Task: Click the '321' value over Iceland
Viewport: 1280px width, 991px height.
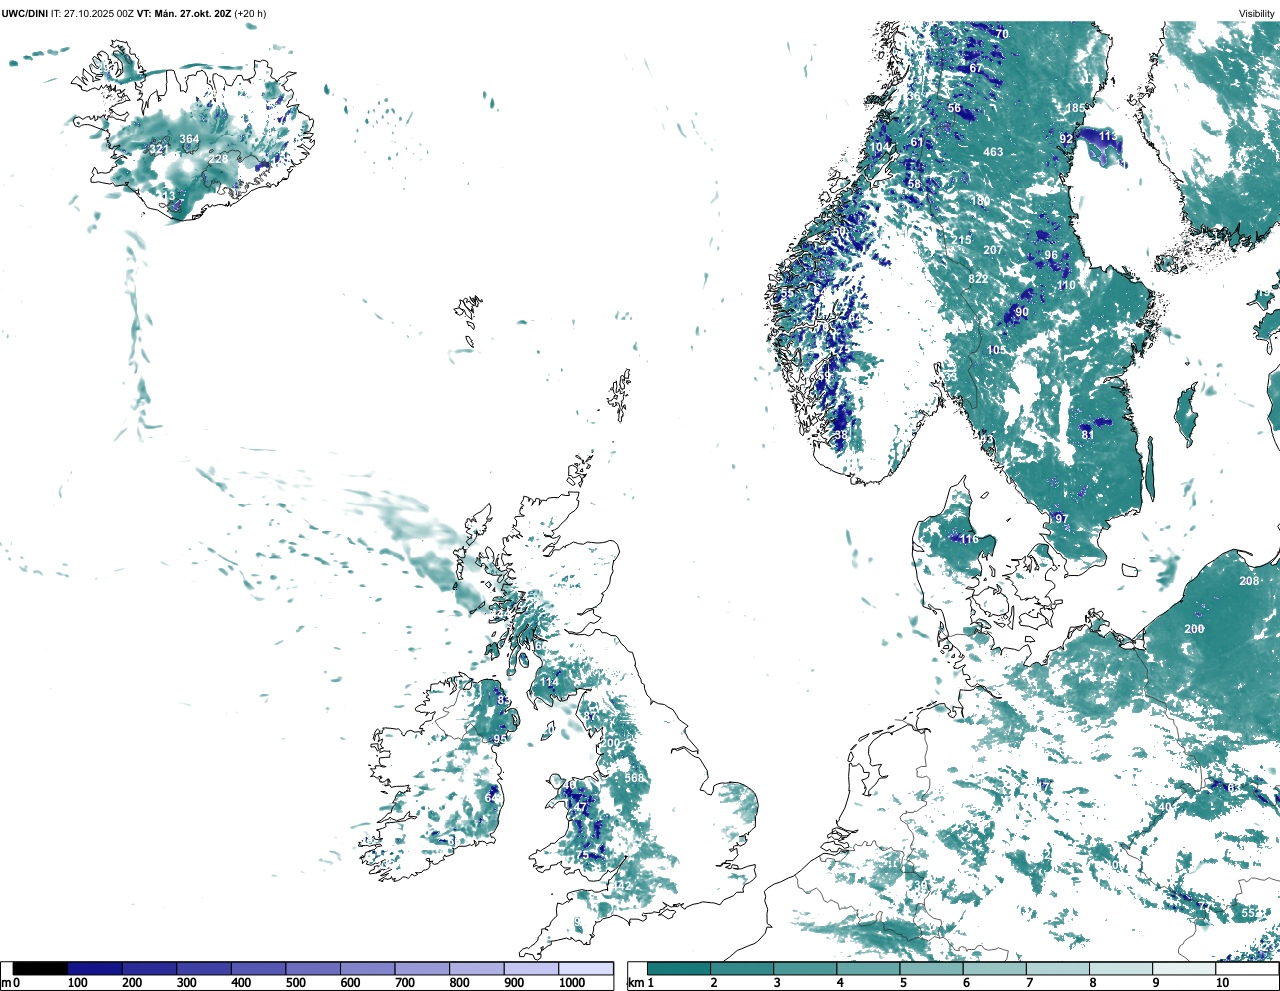Action: tap(158, 150)
